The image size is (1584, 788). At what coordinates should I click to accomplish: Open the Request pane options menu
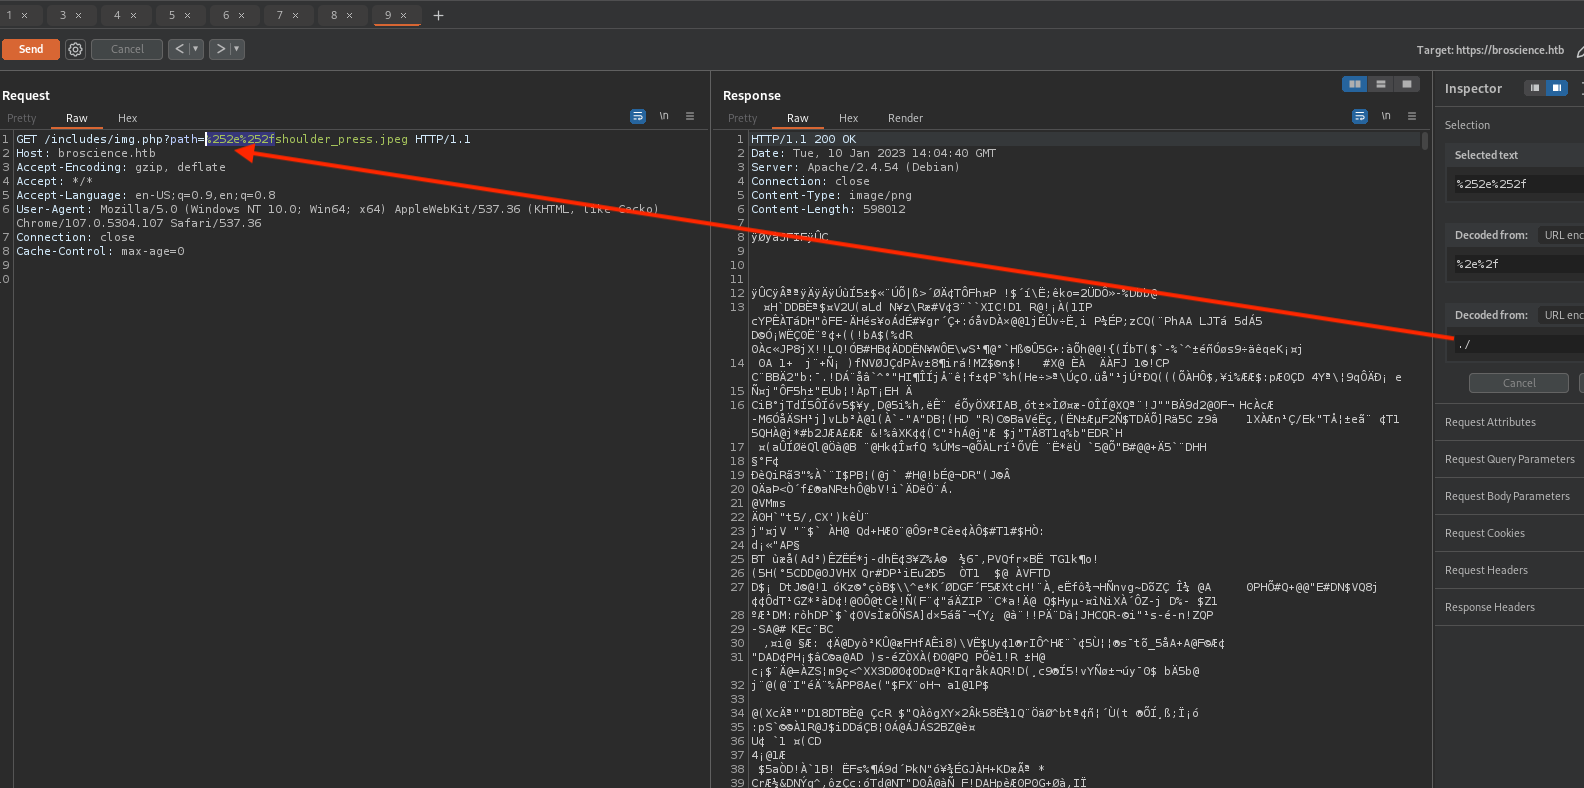(x=690, y=117)
